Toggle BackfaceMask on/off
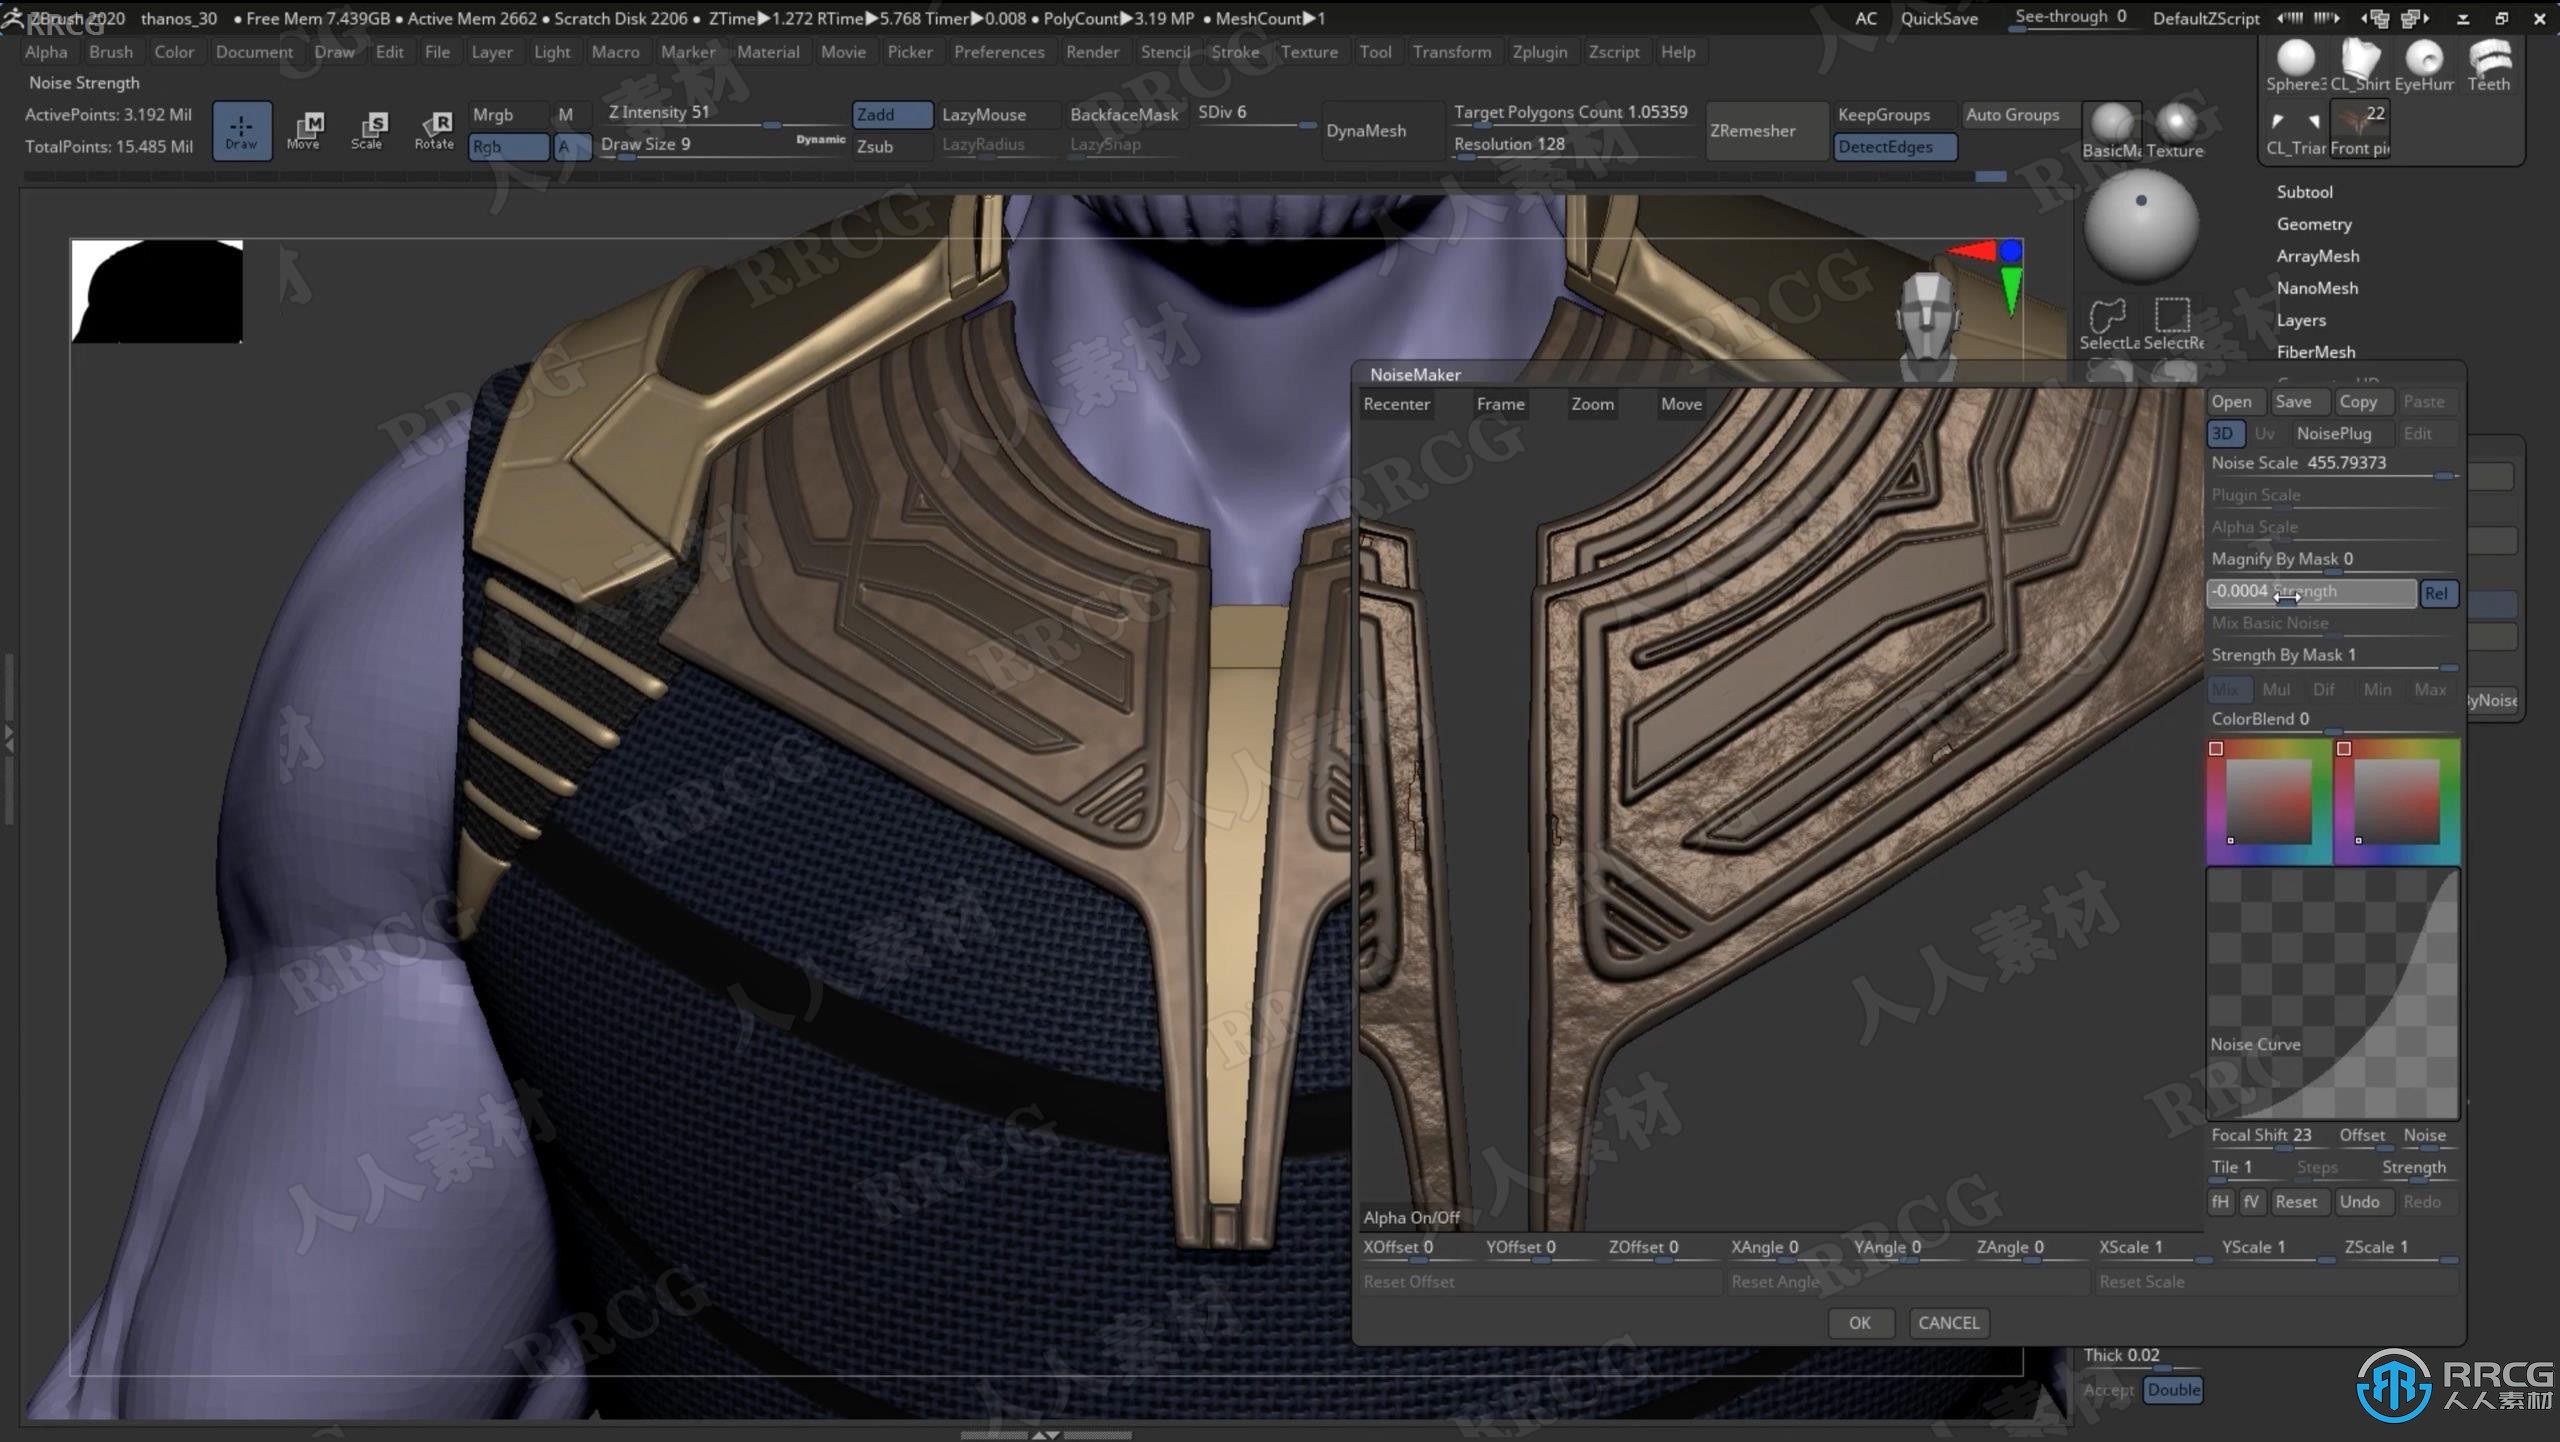 (x=1120, y=111)
